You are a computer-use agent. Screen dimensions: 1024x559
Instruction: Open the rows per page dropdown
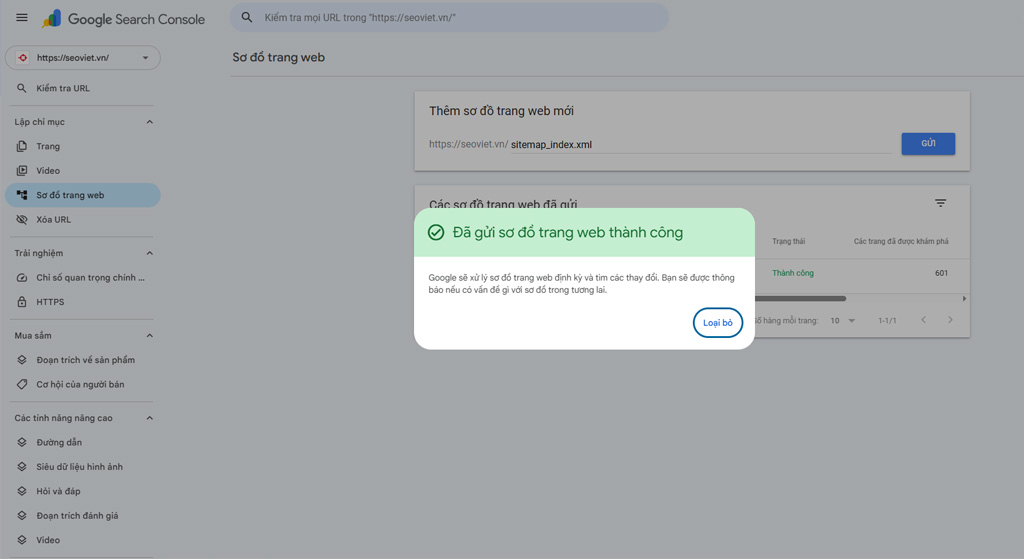pyautogui.click(x=843, y=321)
